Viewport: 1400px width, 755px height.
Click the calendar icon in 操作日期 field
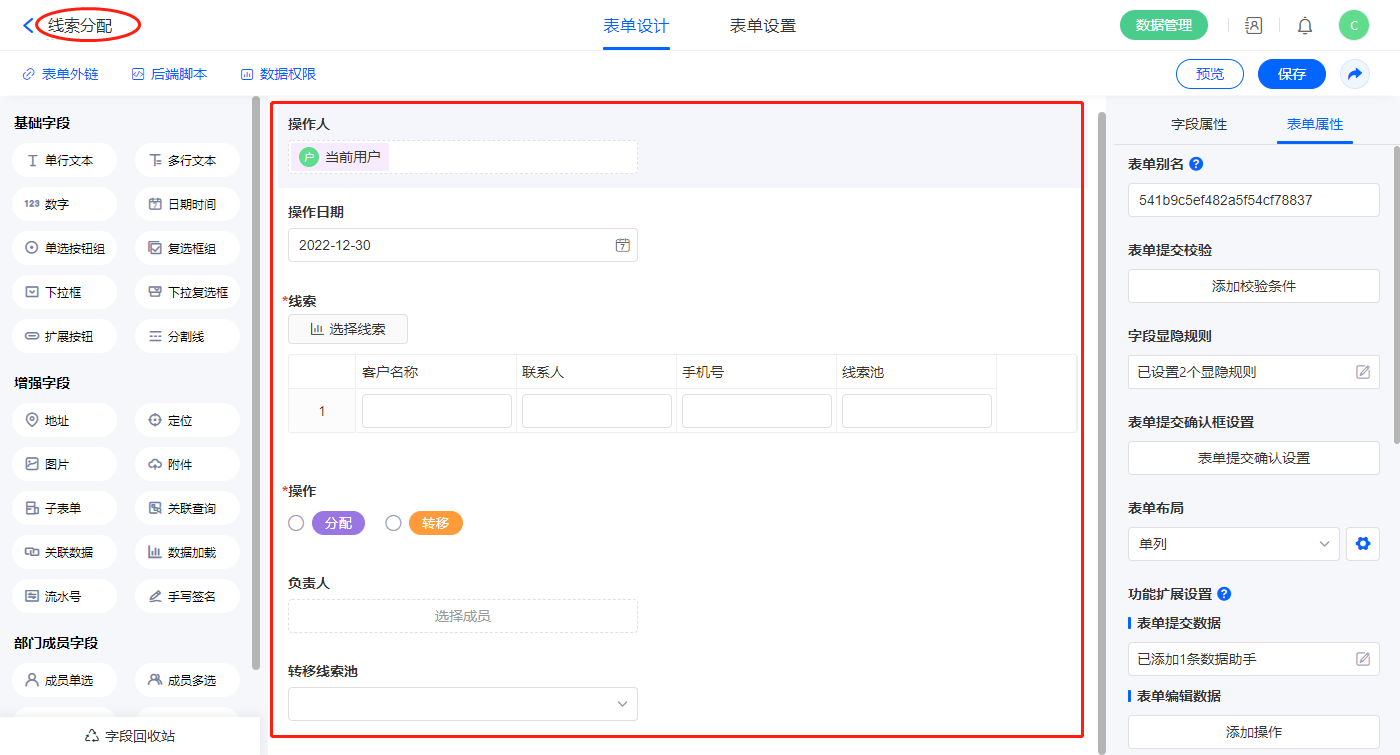point(622,245)
